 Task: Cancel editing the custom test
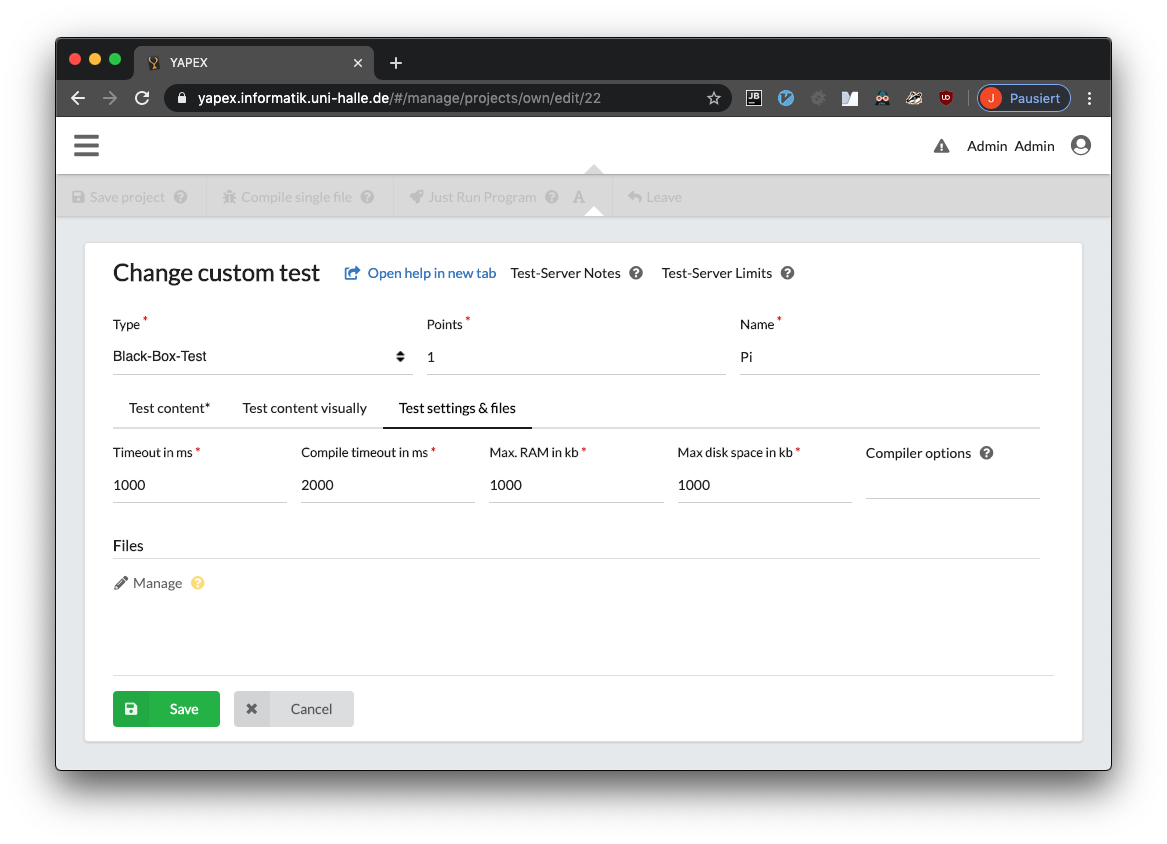294,709
